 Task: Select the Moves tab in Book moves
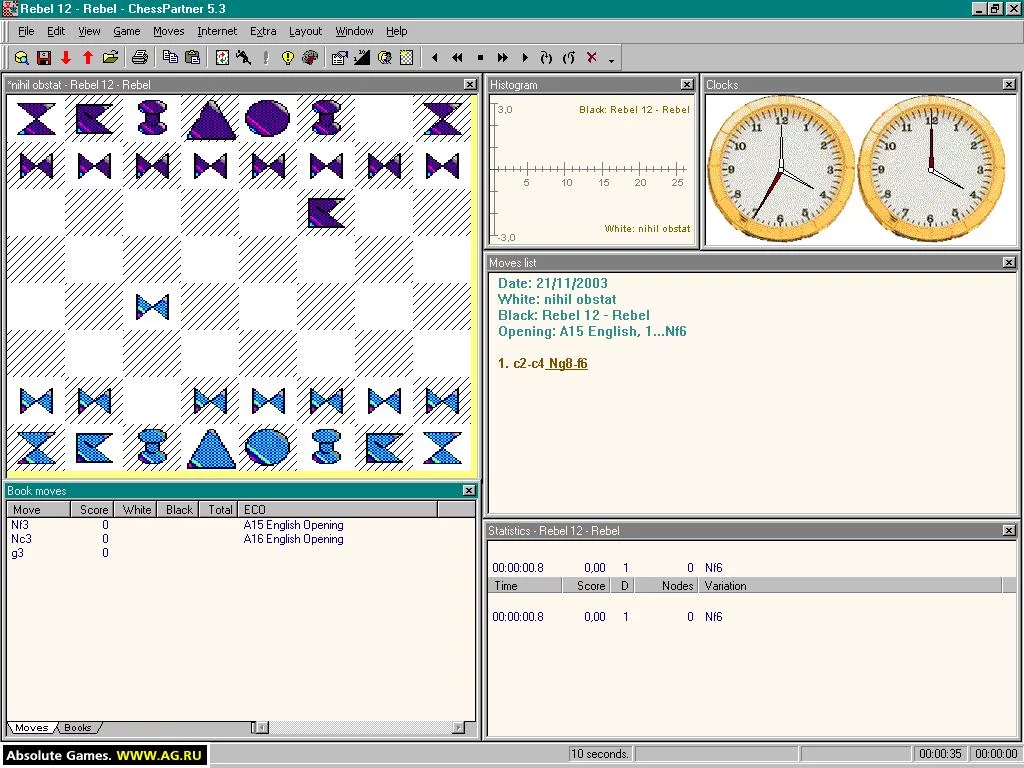click(x=31, y=728)
